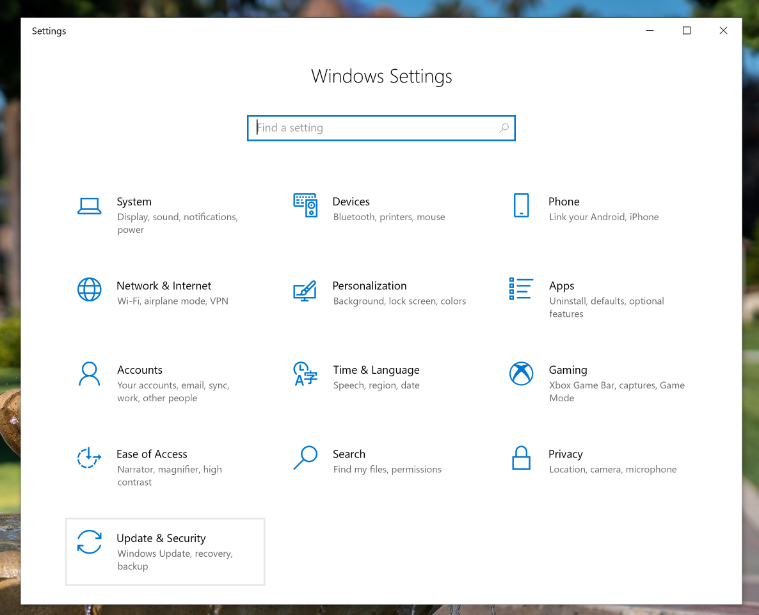The height and width of the screenshot is (615, 759).
Task: Open the Apps list icon
Action: pyautogui.click(x=521, y=288)
